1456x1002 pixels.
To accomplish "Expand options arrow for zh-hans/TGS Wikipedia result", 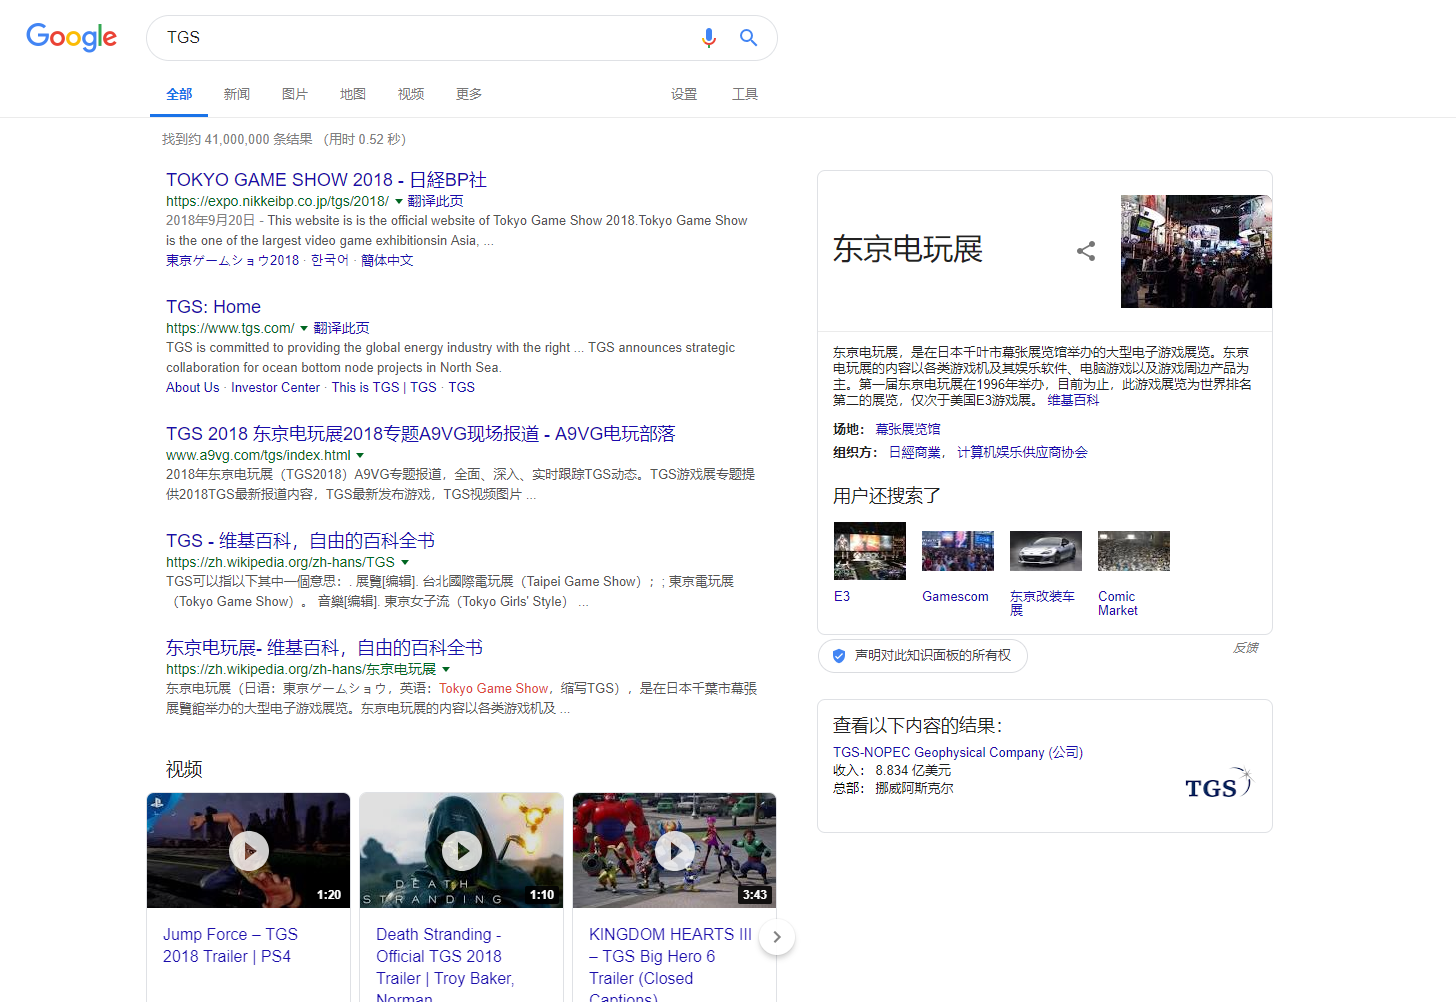I will pyautogui.click(x=405, y=563).
